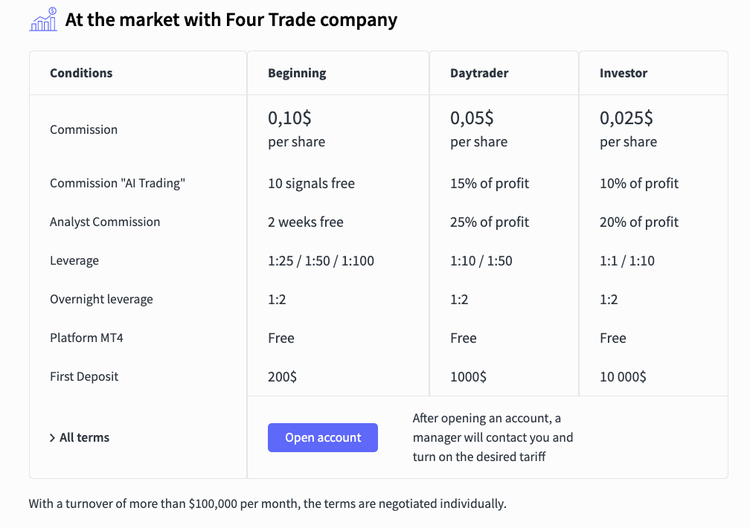Click the manager contact note text
The width and height of the screenshot is (750, 528).
[493, 437]
